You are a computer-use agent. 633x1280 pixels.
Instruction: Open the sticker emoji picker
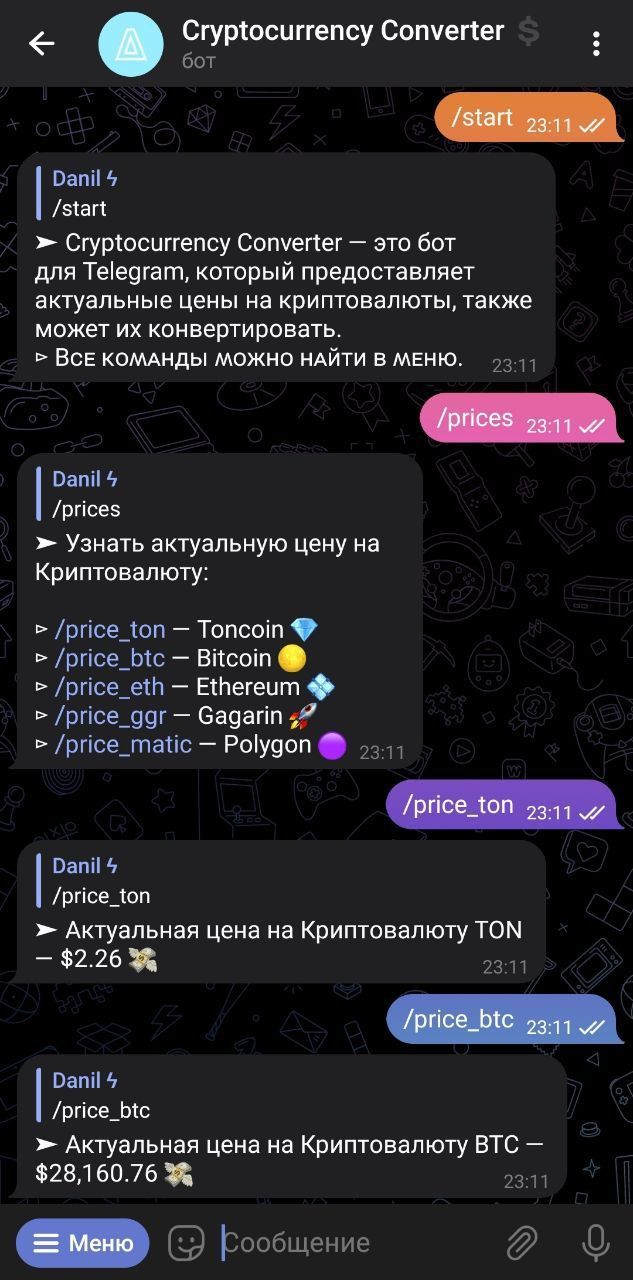tap(186, 1243)
